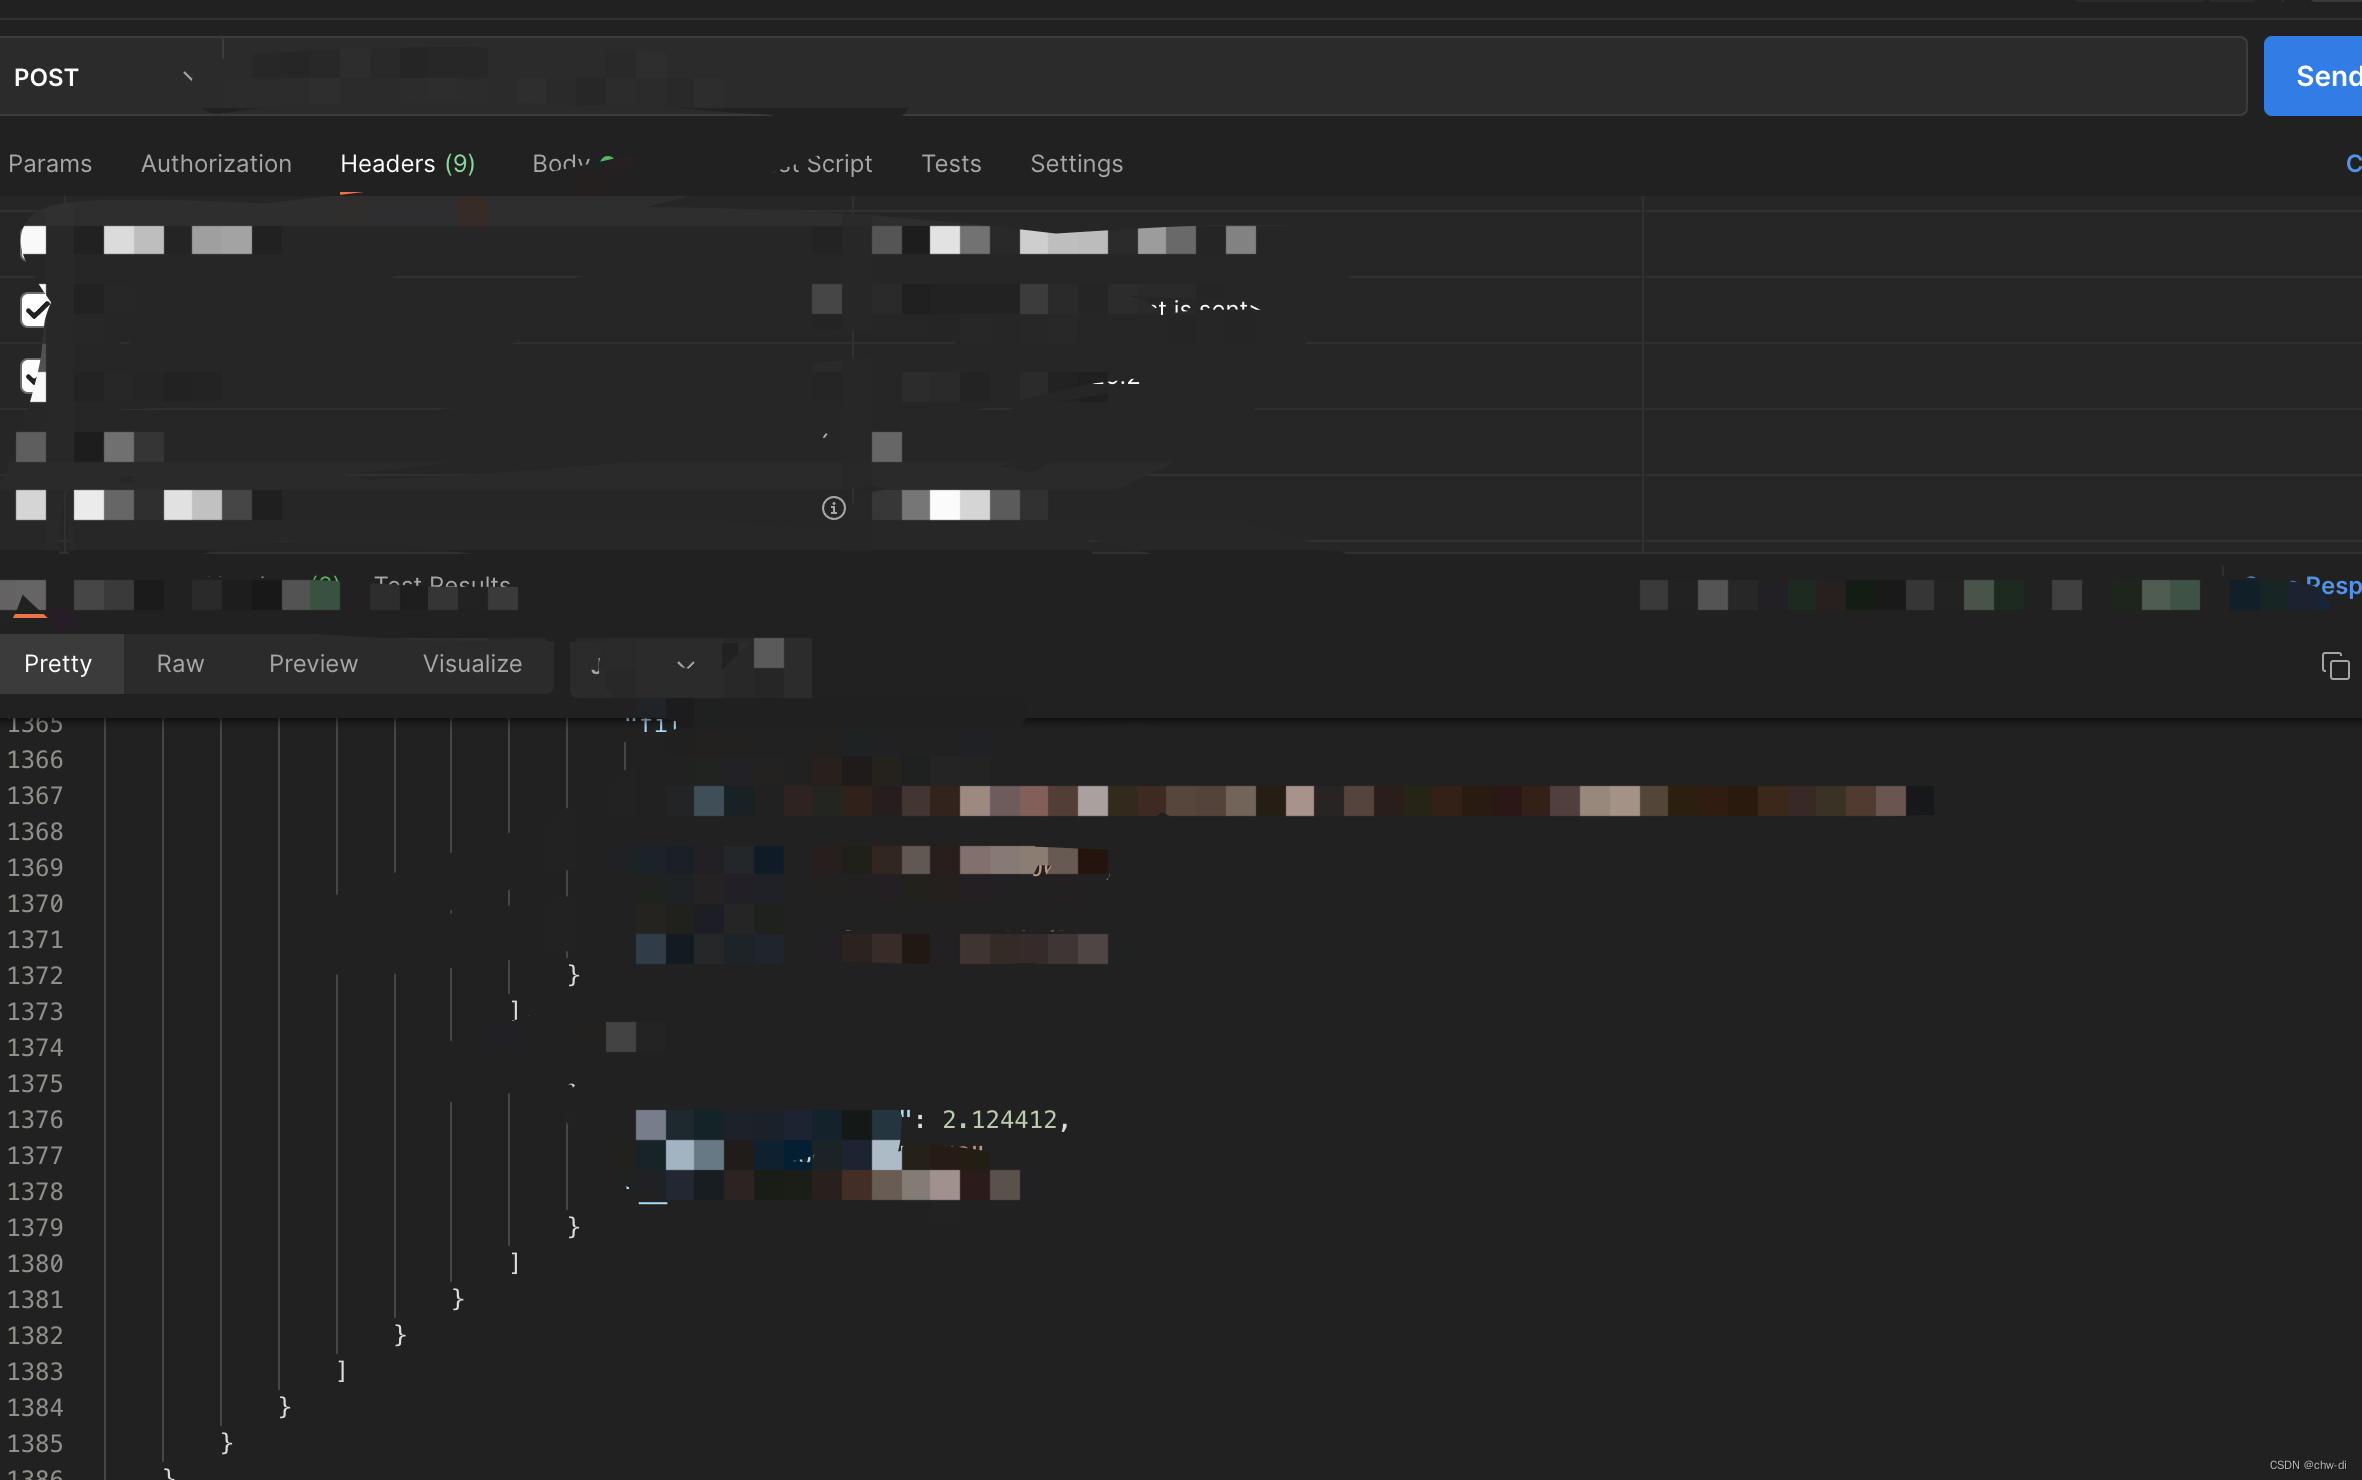Select the Headers (9) tab
2362x1480 pixels.
[x=407, y=164]
